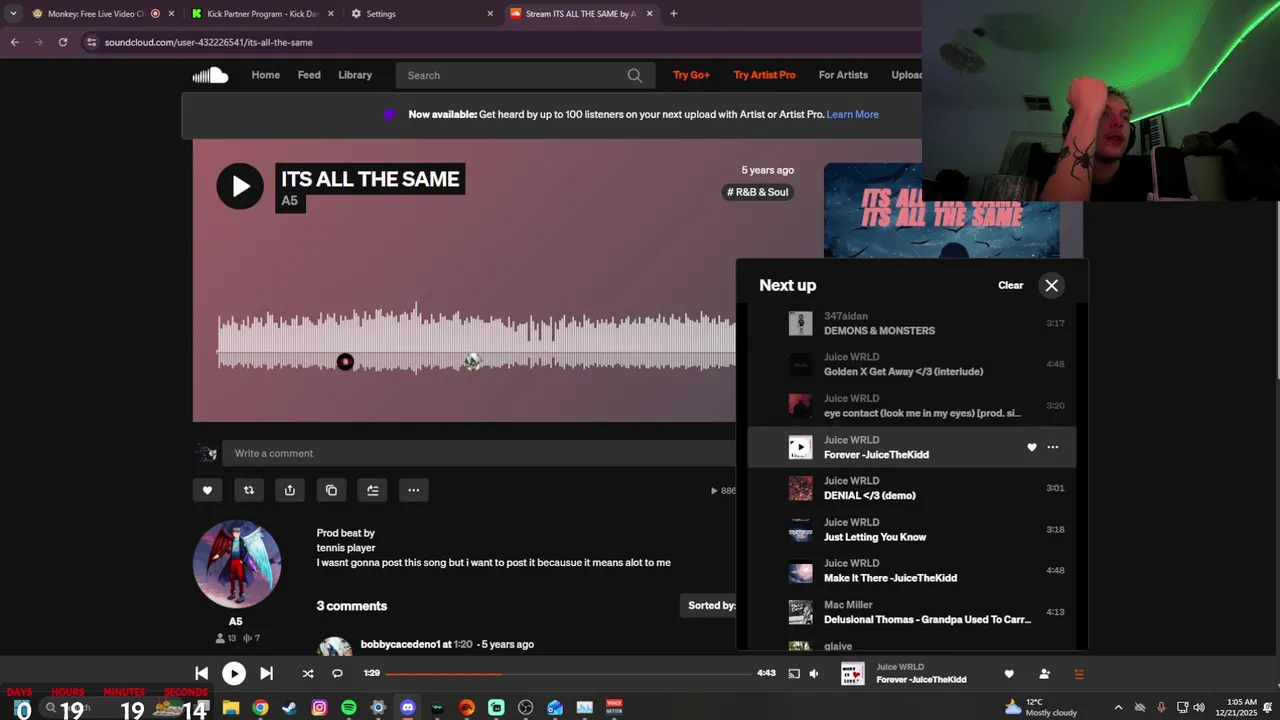Open bobbycacedeno1 commenter profile

pos(400,644)
